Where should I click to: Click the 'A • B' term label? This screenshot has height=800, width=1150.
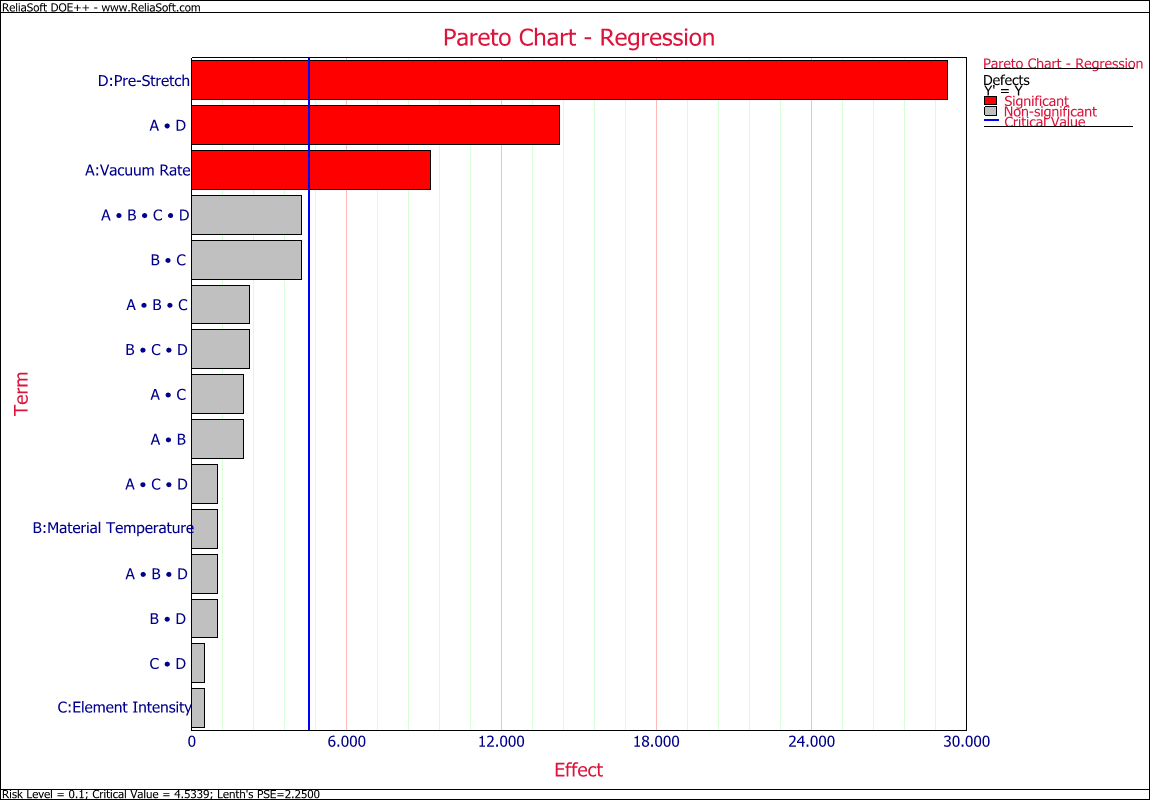[x=168, y=439]
